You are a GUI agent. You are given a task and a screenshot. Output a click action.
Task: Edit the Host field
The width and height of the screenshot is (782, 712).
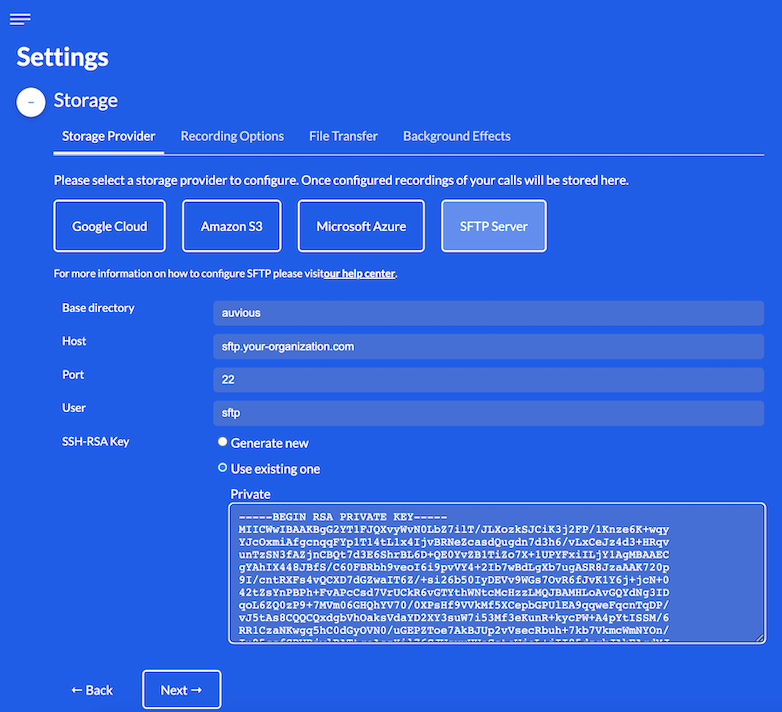[x=488, y=347]
